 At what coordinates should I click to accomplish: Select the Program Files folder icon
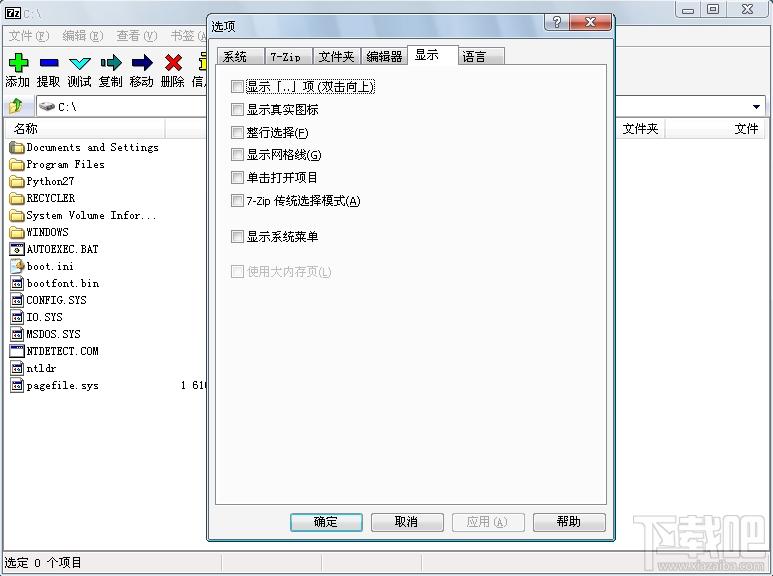17,164
